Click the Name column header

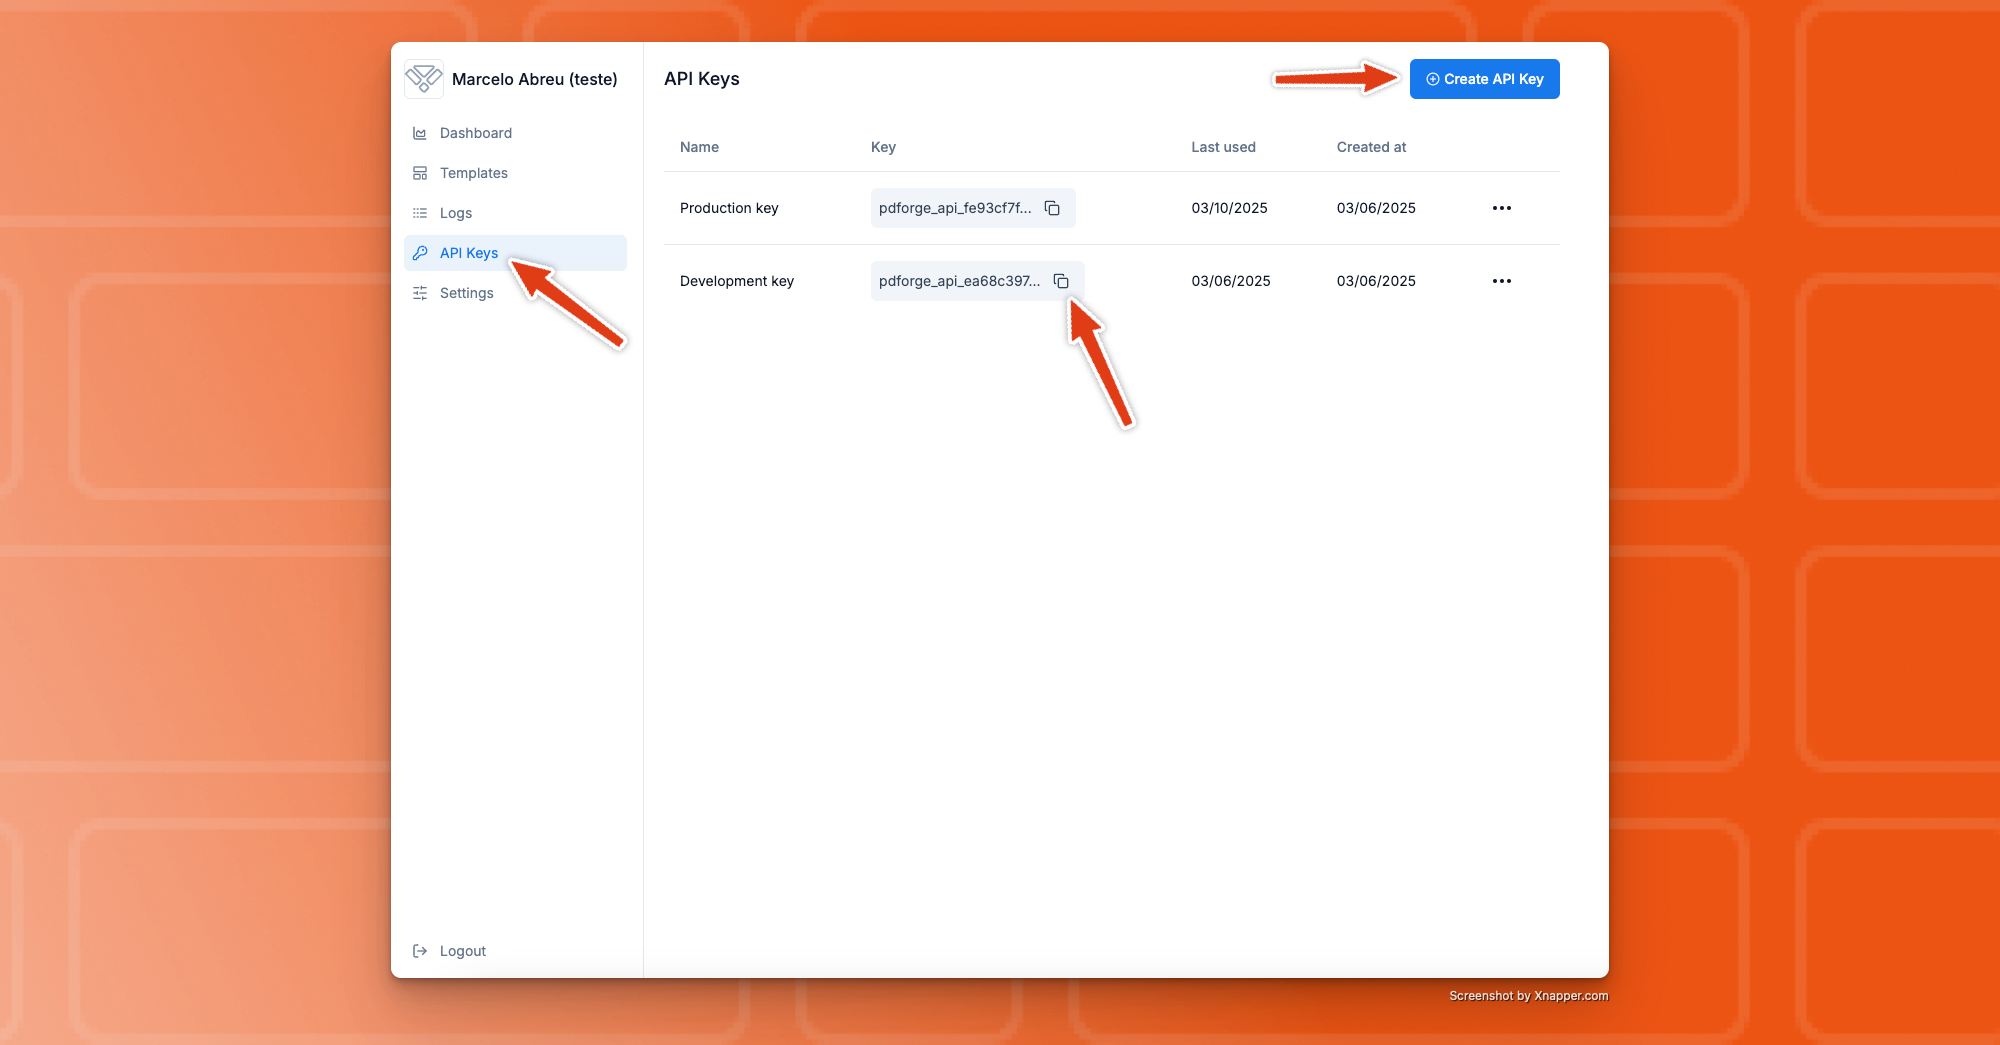tap(699, 147)
